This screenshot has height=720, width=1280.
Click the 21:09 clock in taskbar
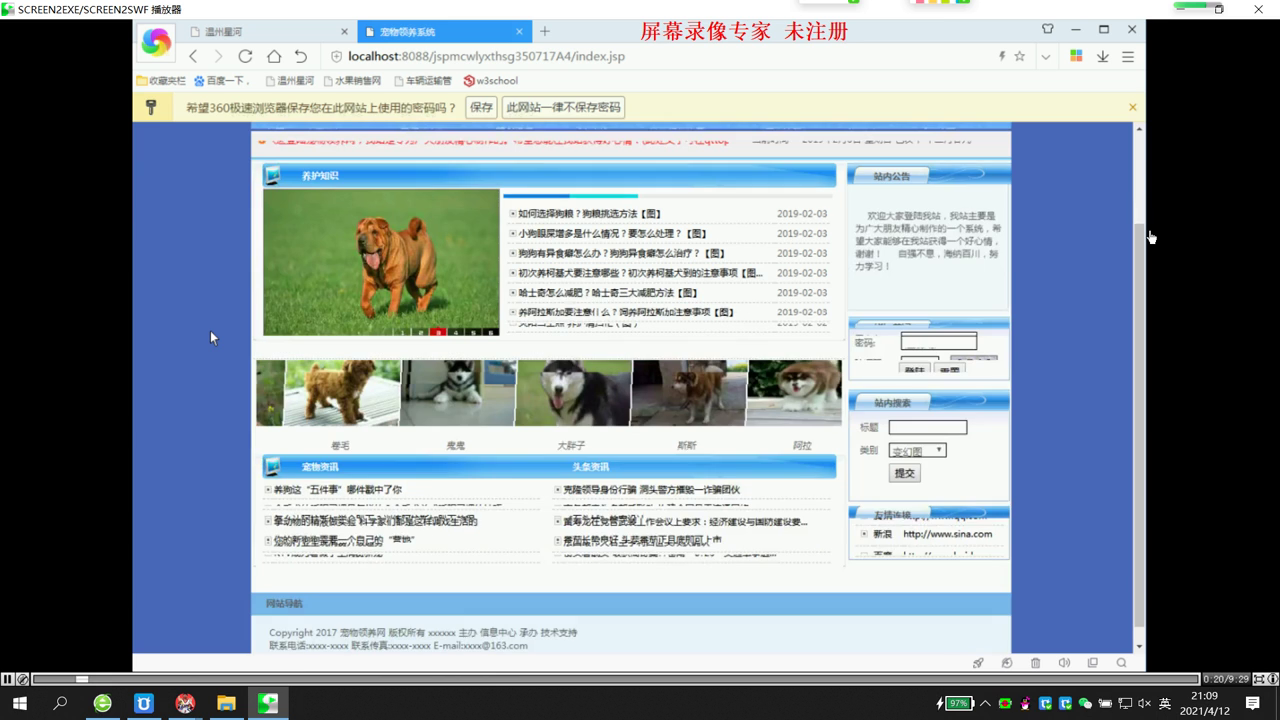tap(1205, 696)
